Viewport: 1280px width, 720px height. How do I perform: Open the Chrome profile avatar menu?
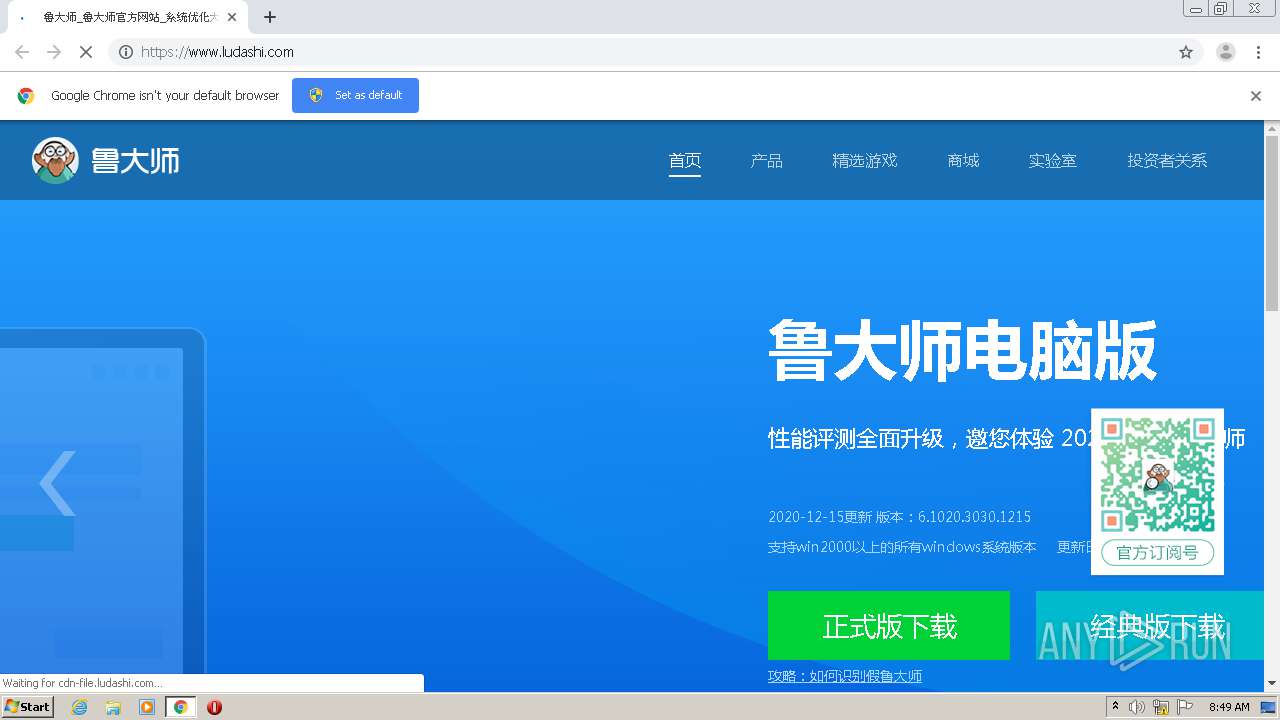(1226, 52)
